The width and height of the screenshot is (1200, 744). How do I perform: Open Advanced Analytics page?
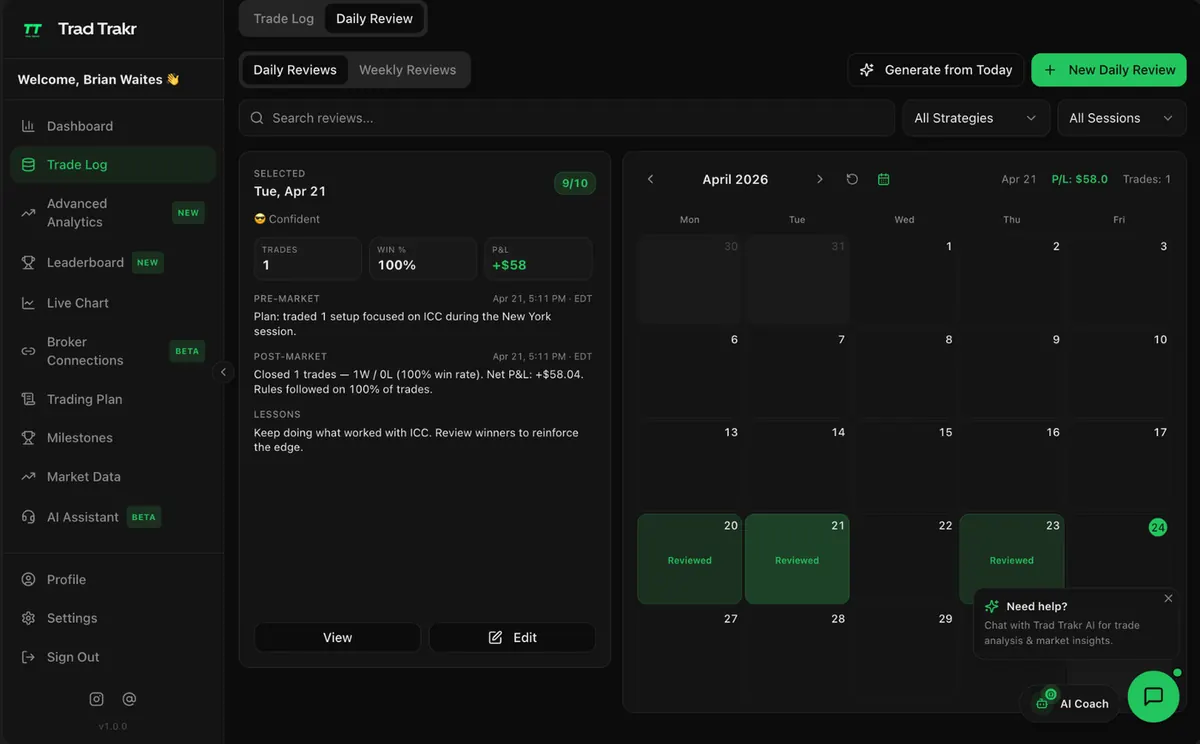point(112,213)
